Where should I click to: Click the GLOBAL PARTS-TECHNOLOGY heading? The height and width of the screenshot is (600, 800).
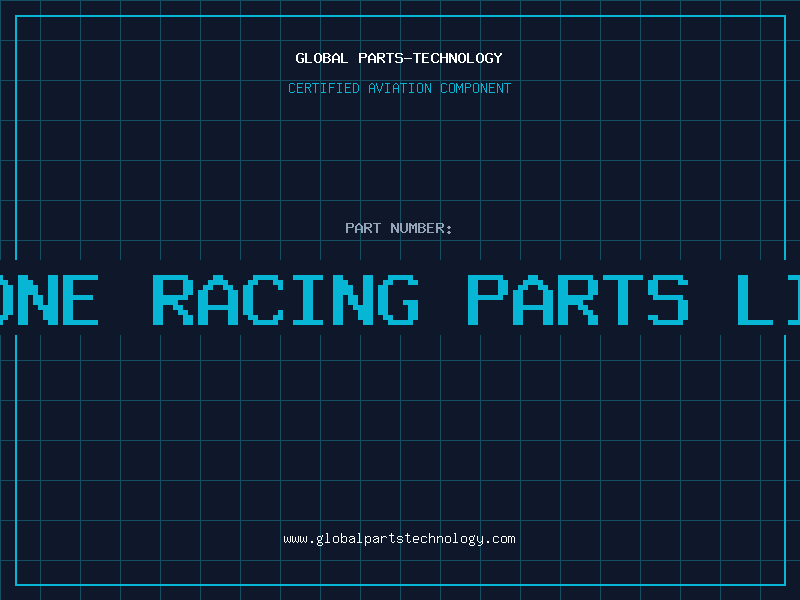[399, 58]
